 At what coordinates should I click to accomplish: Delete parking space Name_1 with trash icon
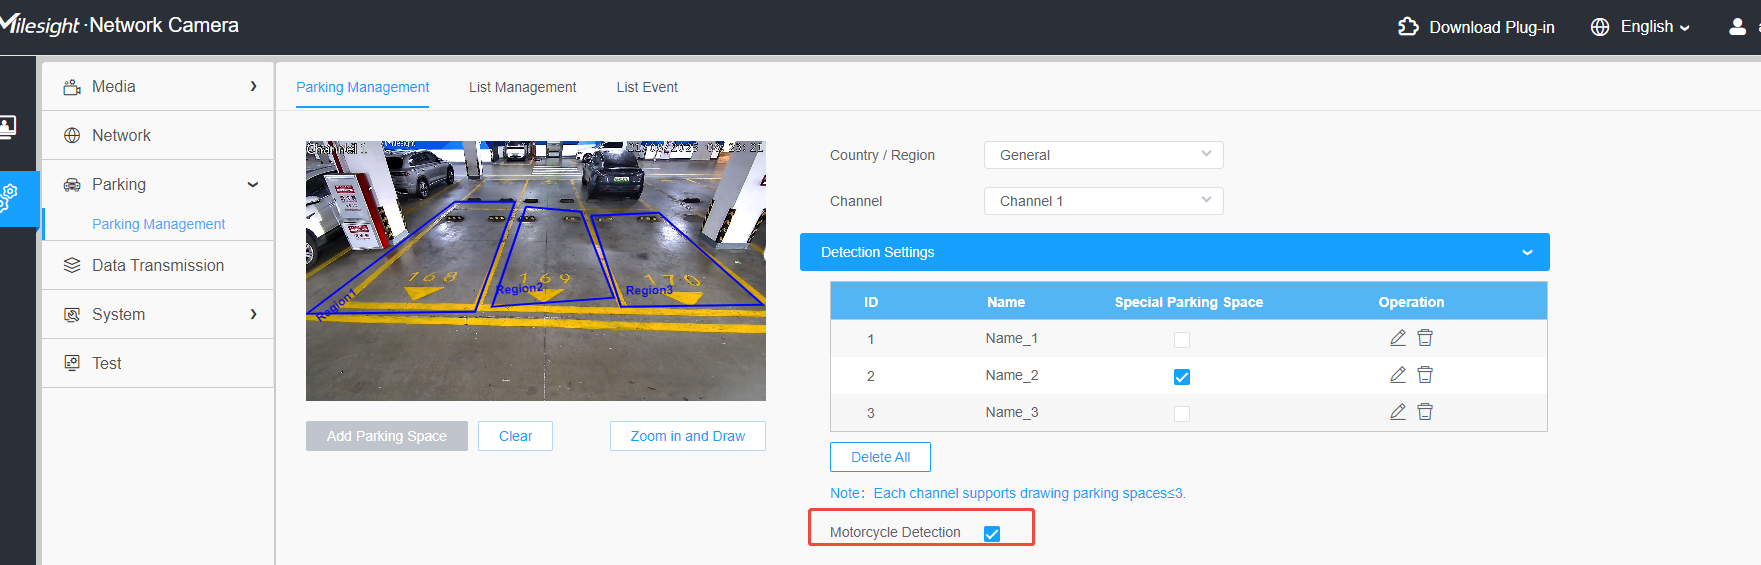[1425, 338]
